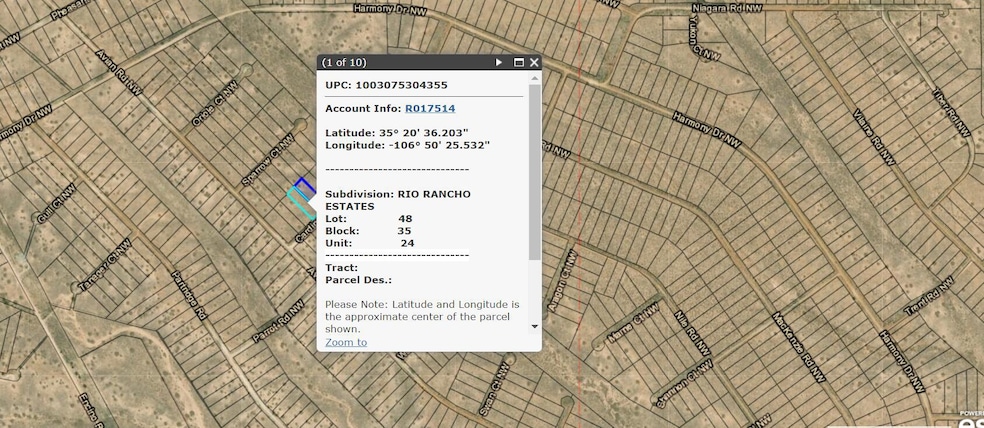Screen dimensions: 984x428
Task: Show the next feature in popup
Action: pos(499,62)
